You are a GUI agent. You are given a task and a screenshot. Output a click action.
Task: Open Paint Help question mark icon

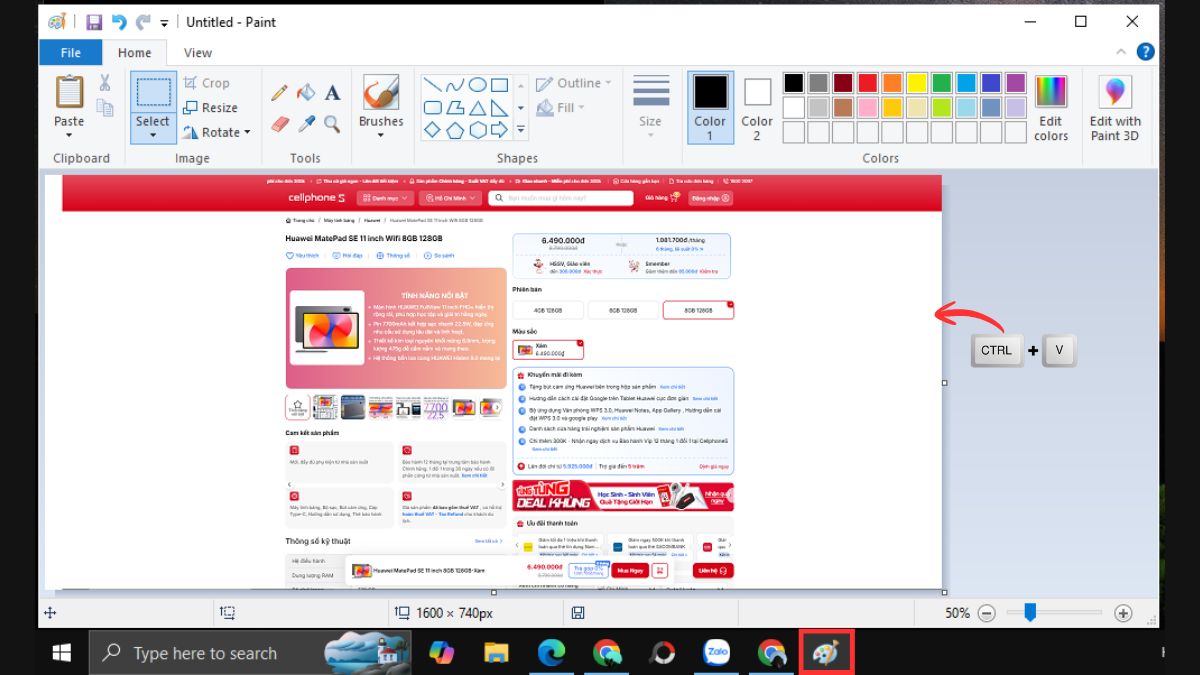click(x=1146, y=52)
